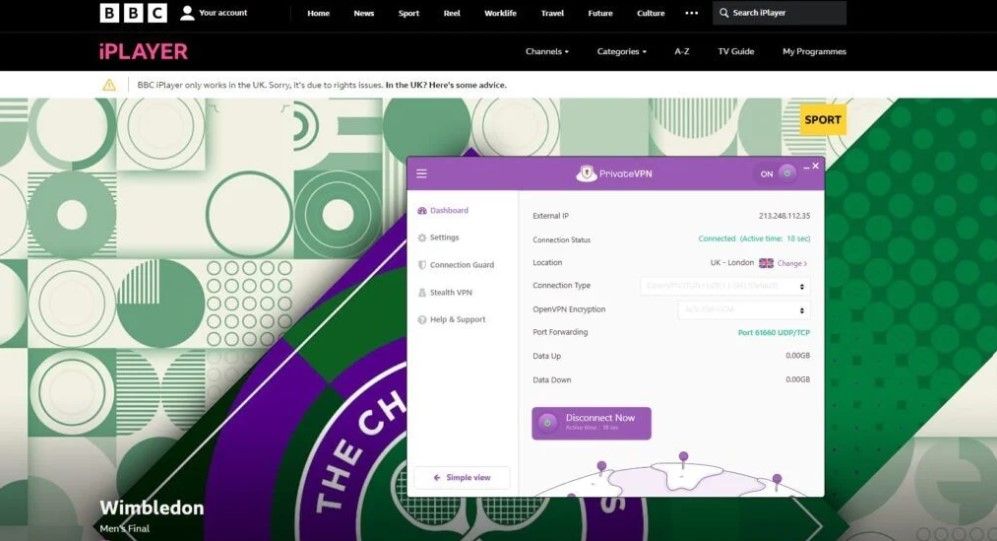Open the BBC Future section

600,13
